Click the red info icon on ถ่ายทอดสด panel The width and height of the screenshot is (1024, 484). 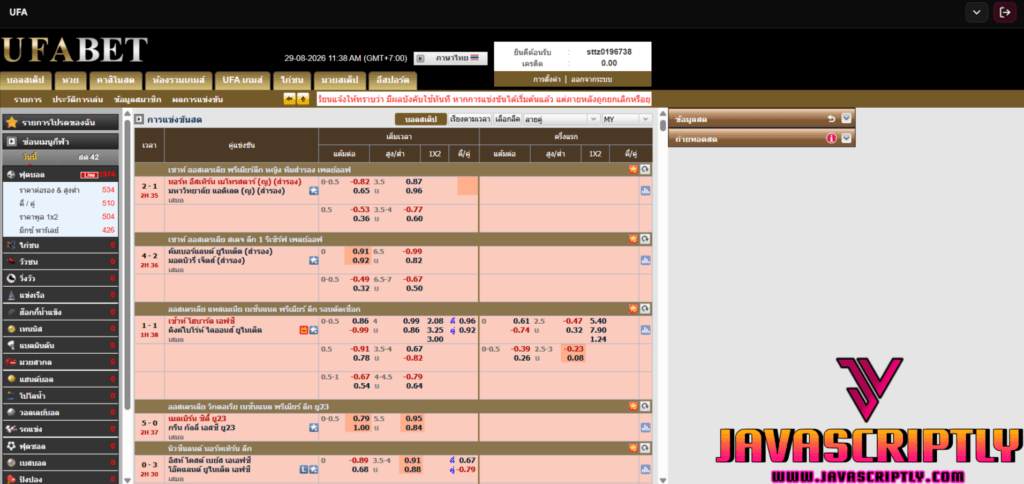[831, 138]
